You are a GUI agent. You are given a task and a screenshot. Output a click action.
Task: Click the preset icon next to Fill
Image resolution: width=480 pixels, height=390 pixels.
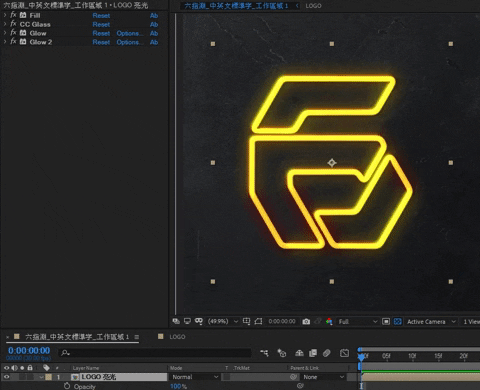tap(23, 15)
